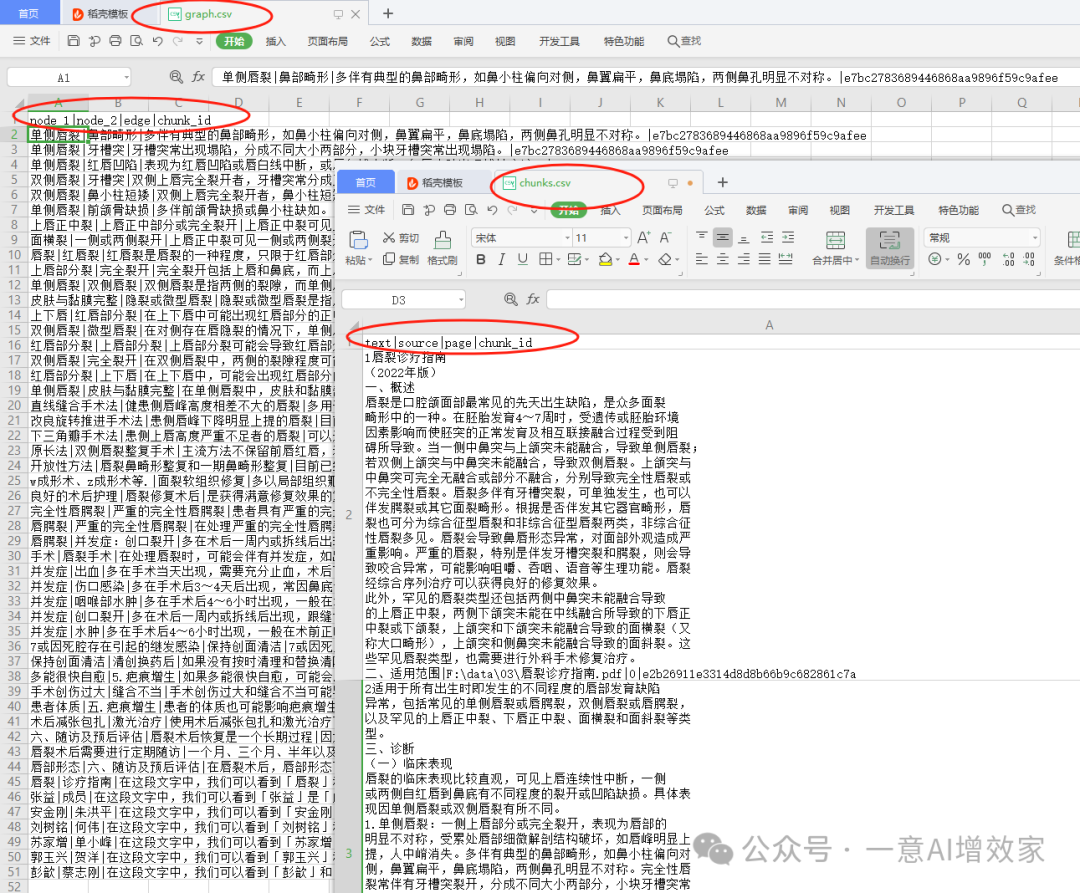The height and width of the screenshot is (893, 1080).
Task: Click the bottom align icon
Action: pyautogui.click(x=744, y=238)
